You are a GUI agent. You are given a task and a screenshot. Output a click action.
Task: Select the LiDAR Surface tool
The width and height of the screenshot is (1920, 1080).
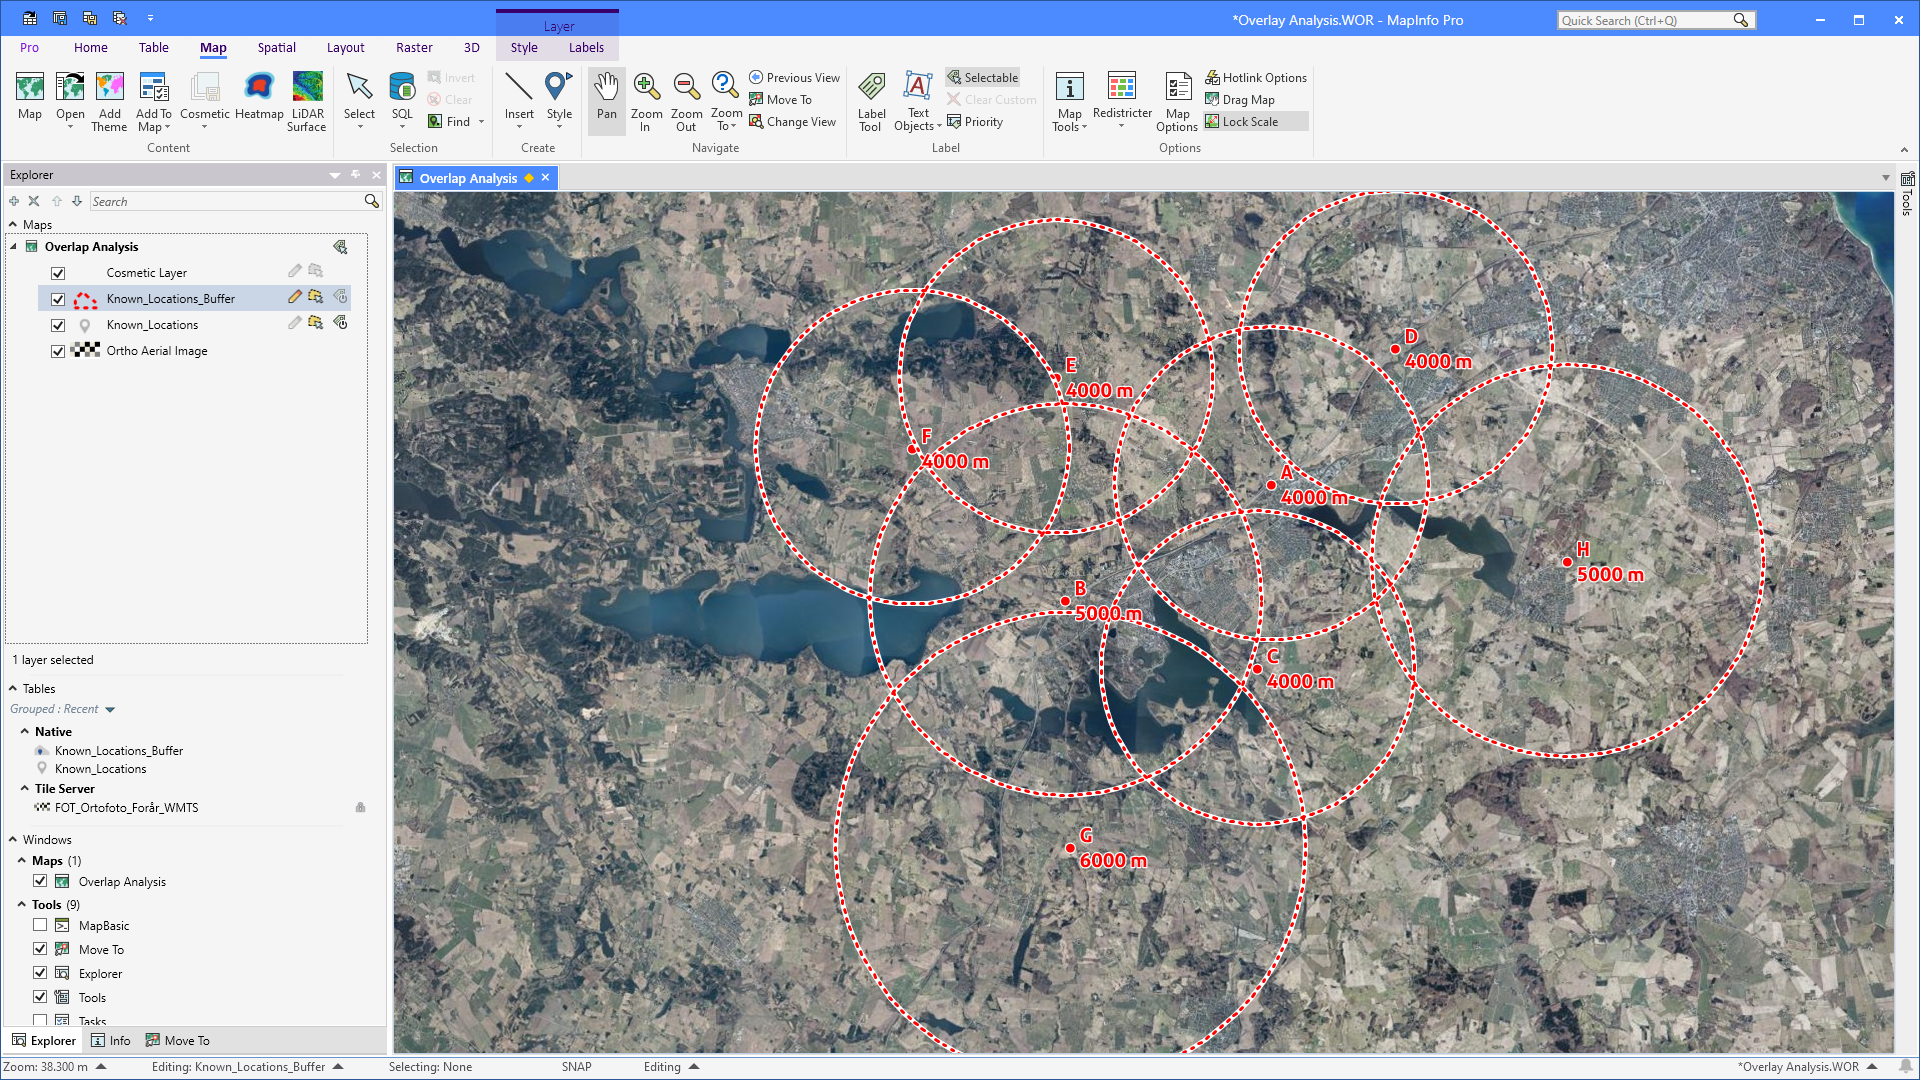coord(307,101)
